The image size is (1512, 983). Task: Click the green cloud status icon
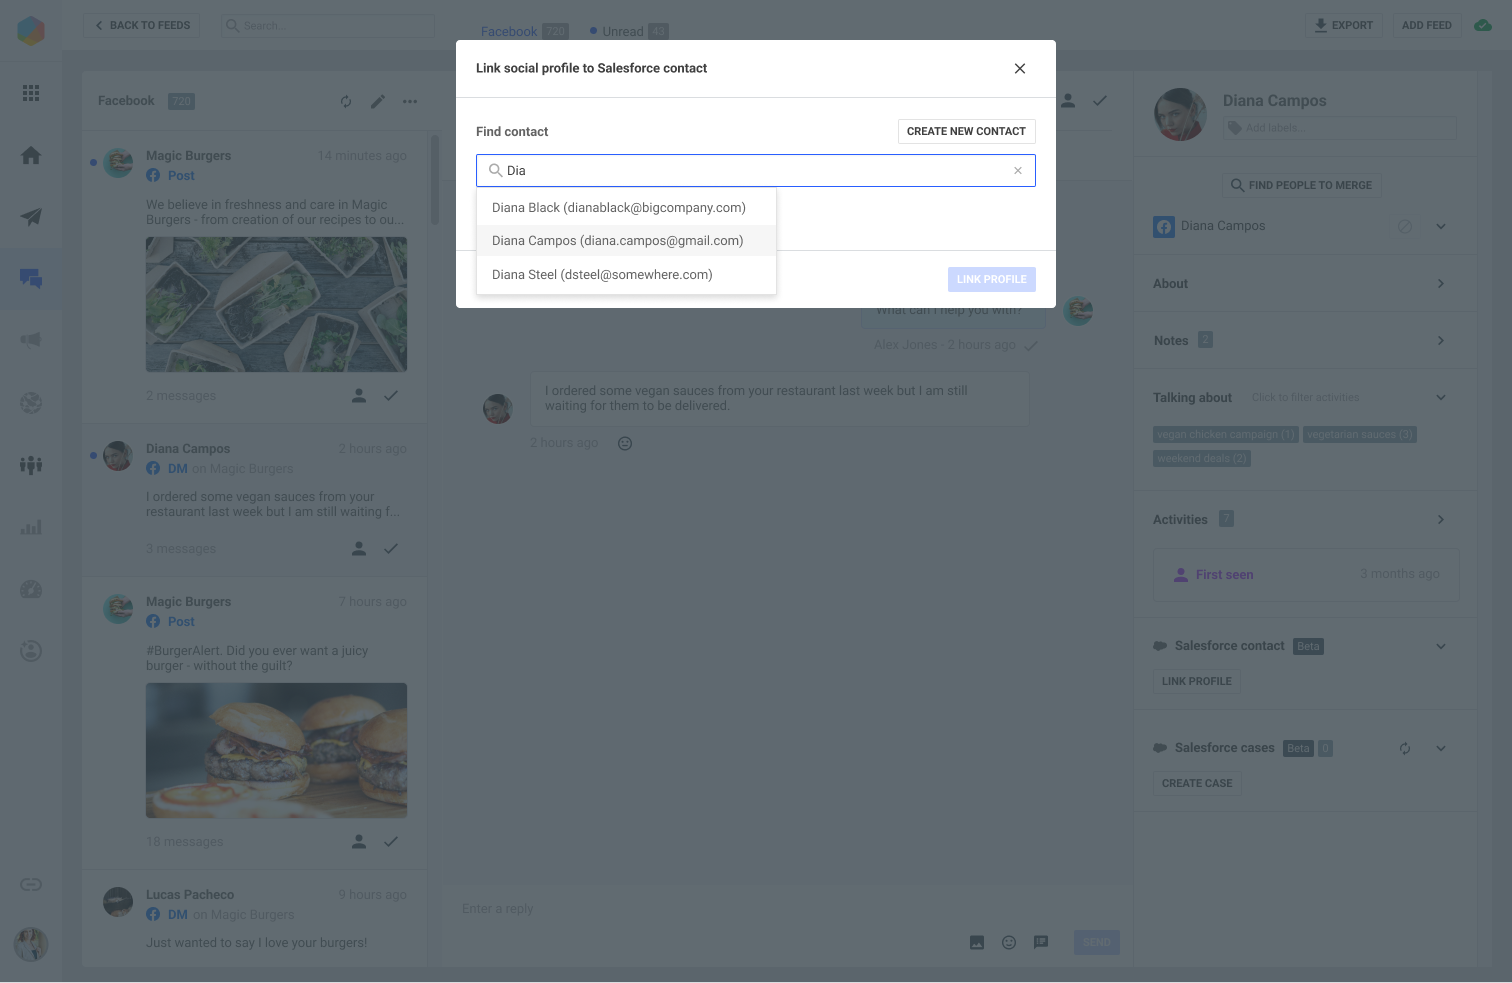(1484, 25)
